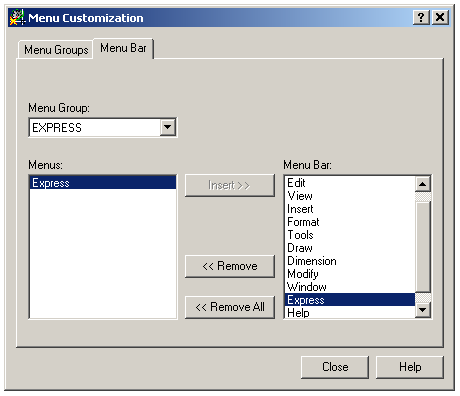Select Help entry in Menu Bar list
460x396 pixels.
[350, 312]
